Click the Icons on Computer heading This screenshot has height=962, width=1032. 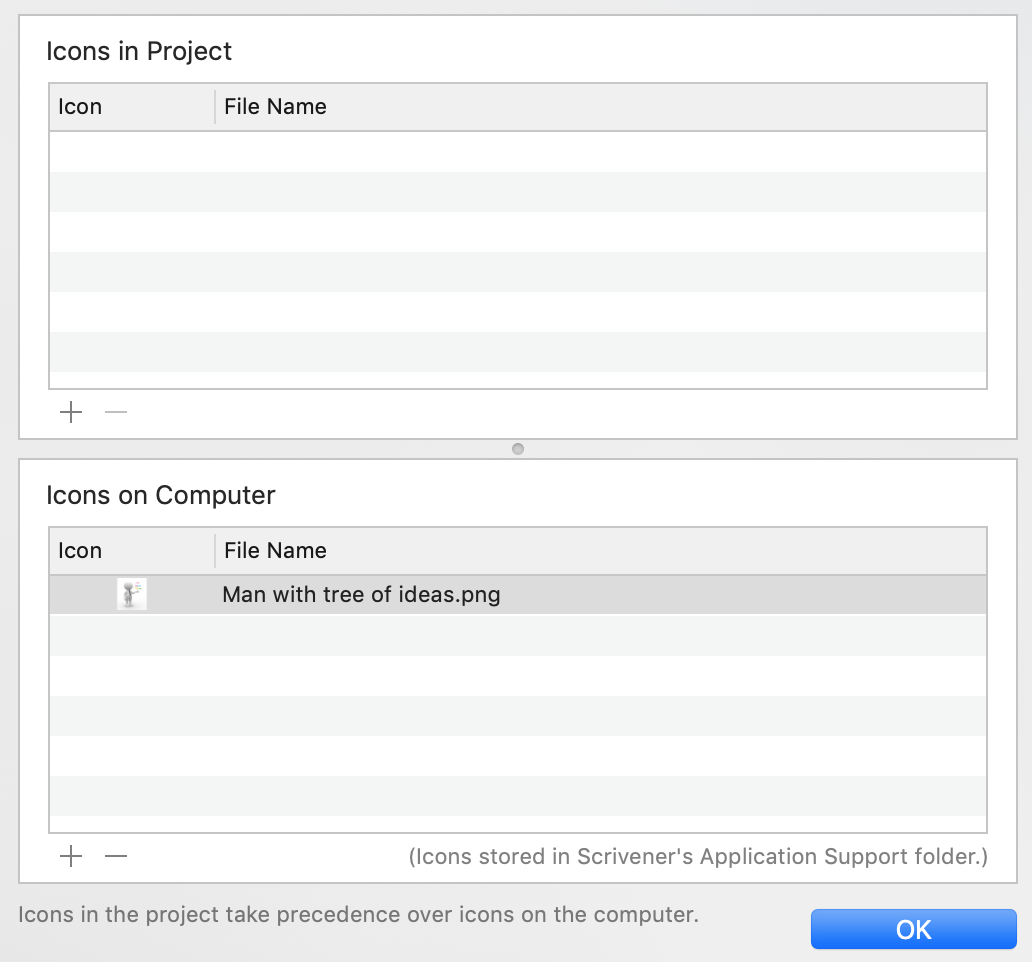point(161,495)
